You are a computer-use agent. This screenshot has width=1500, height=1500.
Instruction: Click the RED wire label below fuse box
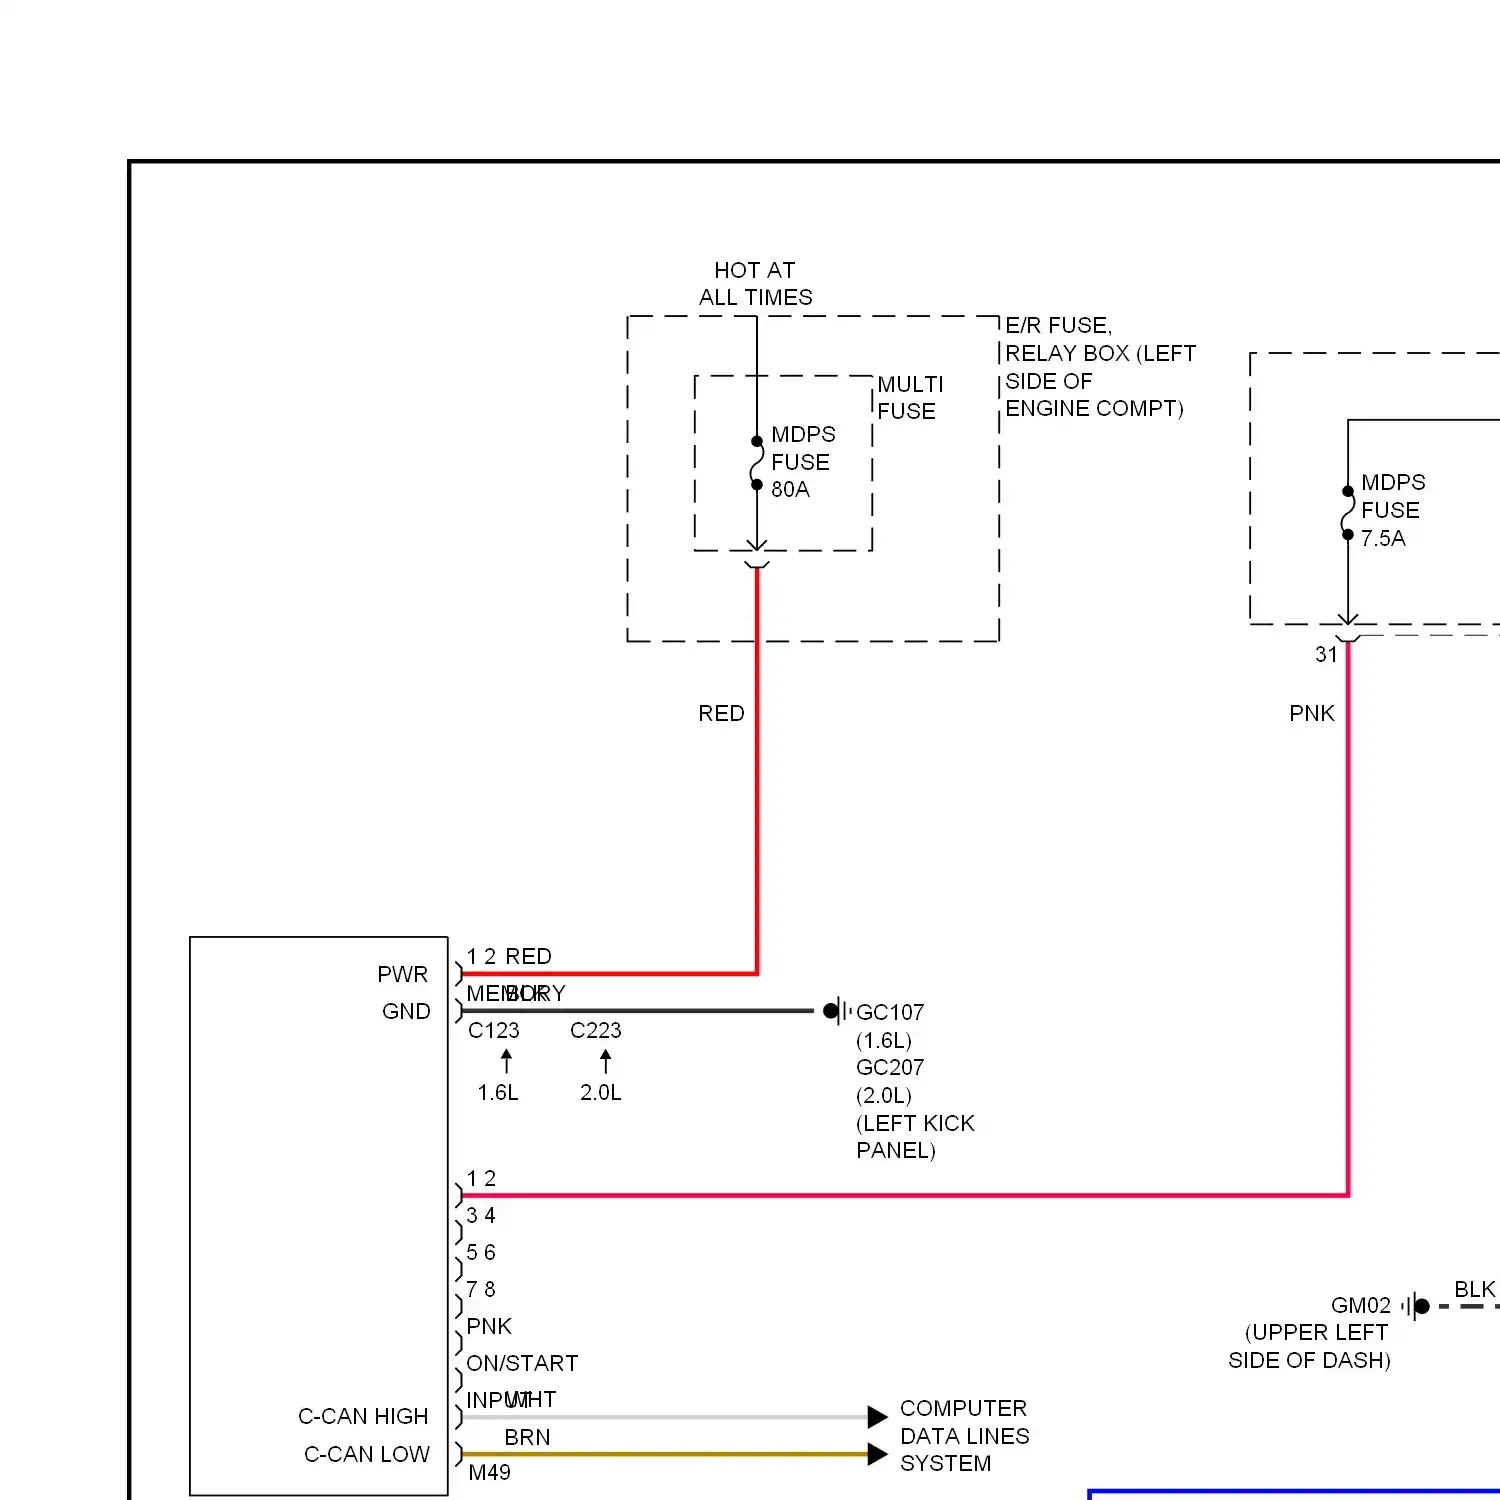coord(721,713)
